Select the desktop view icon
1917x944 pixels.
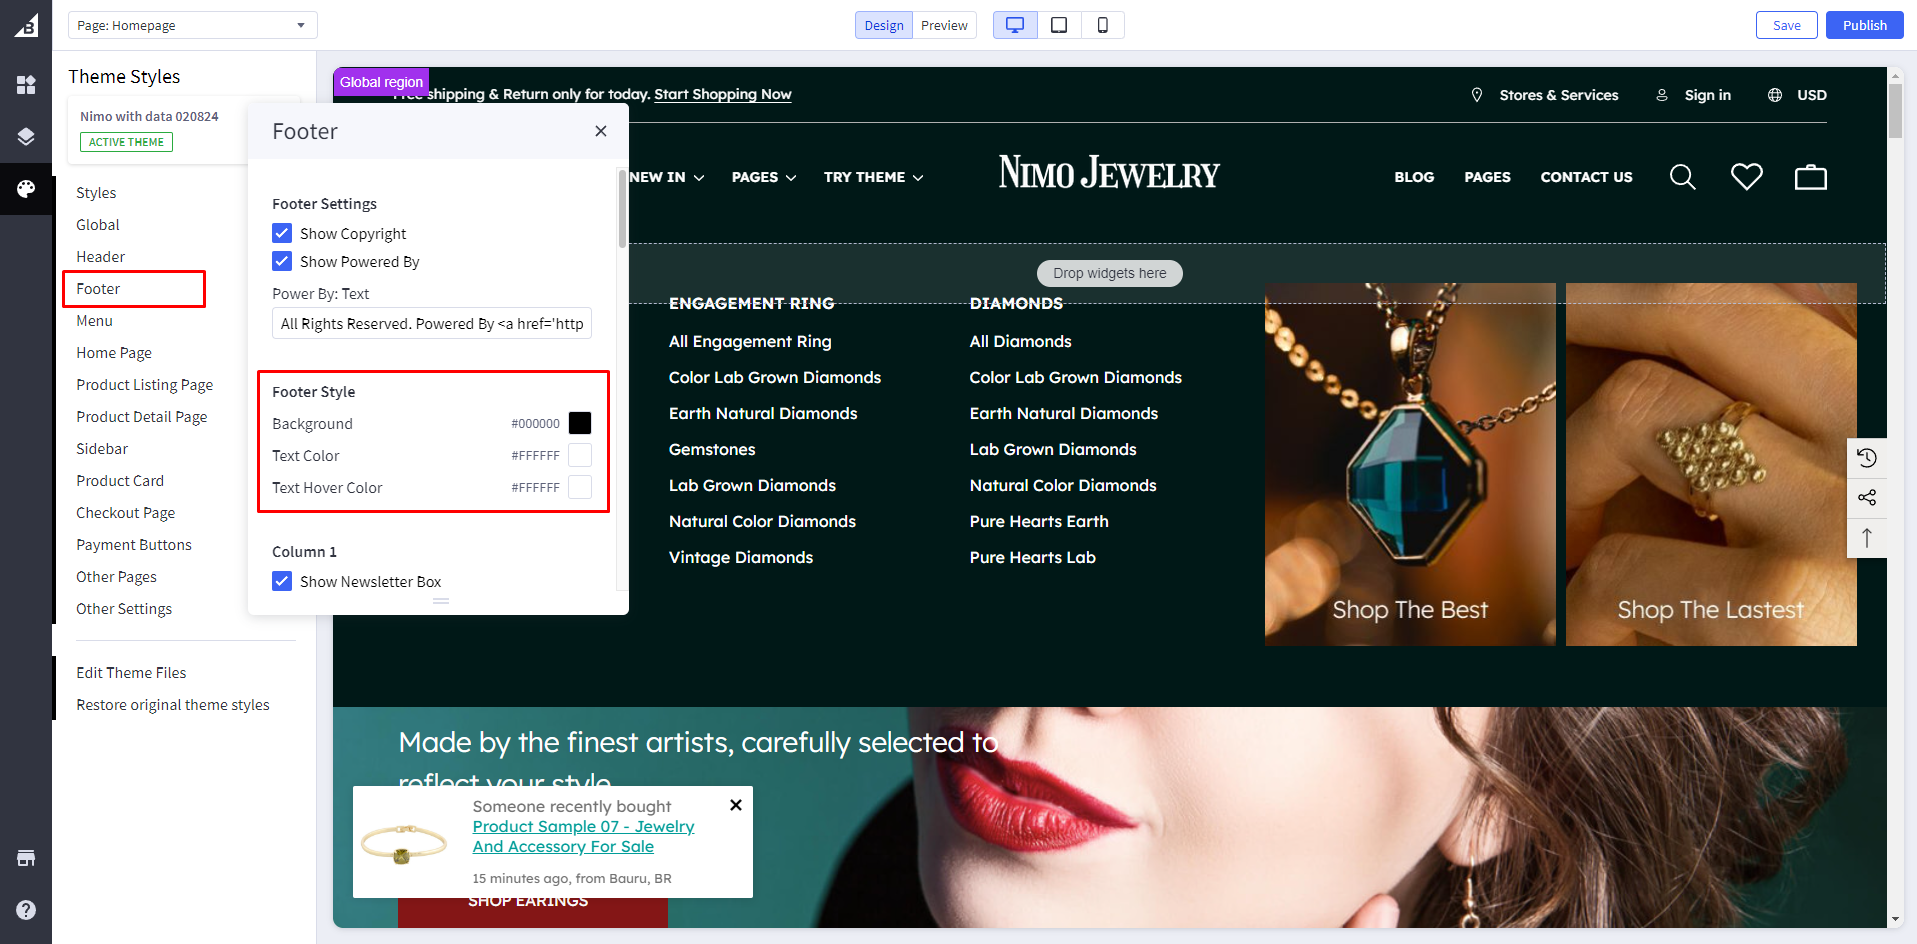coord(1014,25)
